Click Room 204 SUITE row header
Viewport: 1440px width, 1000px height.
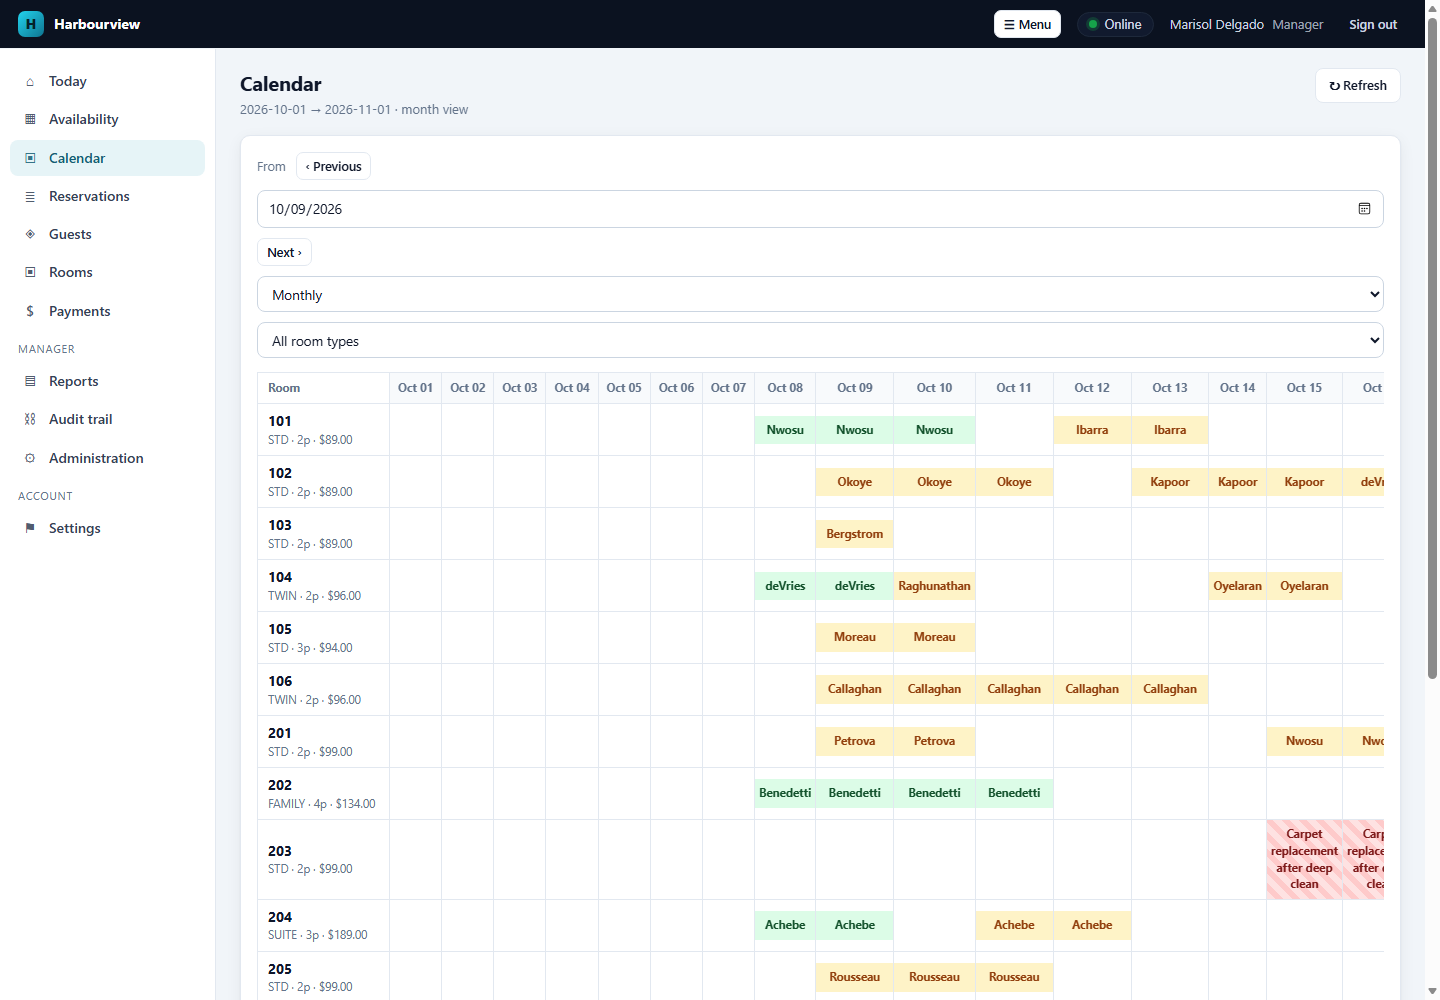[323, 926]
